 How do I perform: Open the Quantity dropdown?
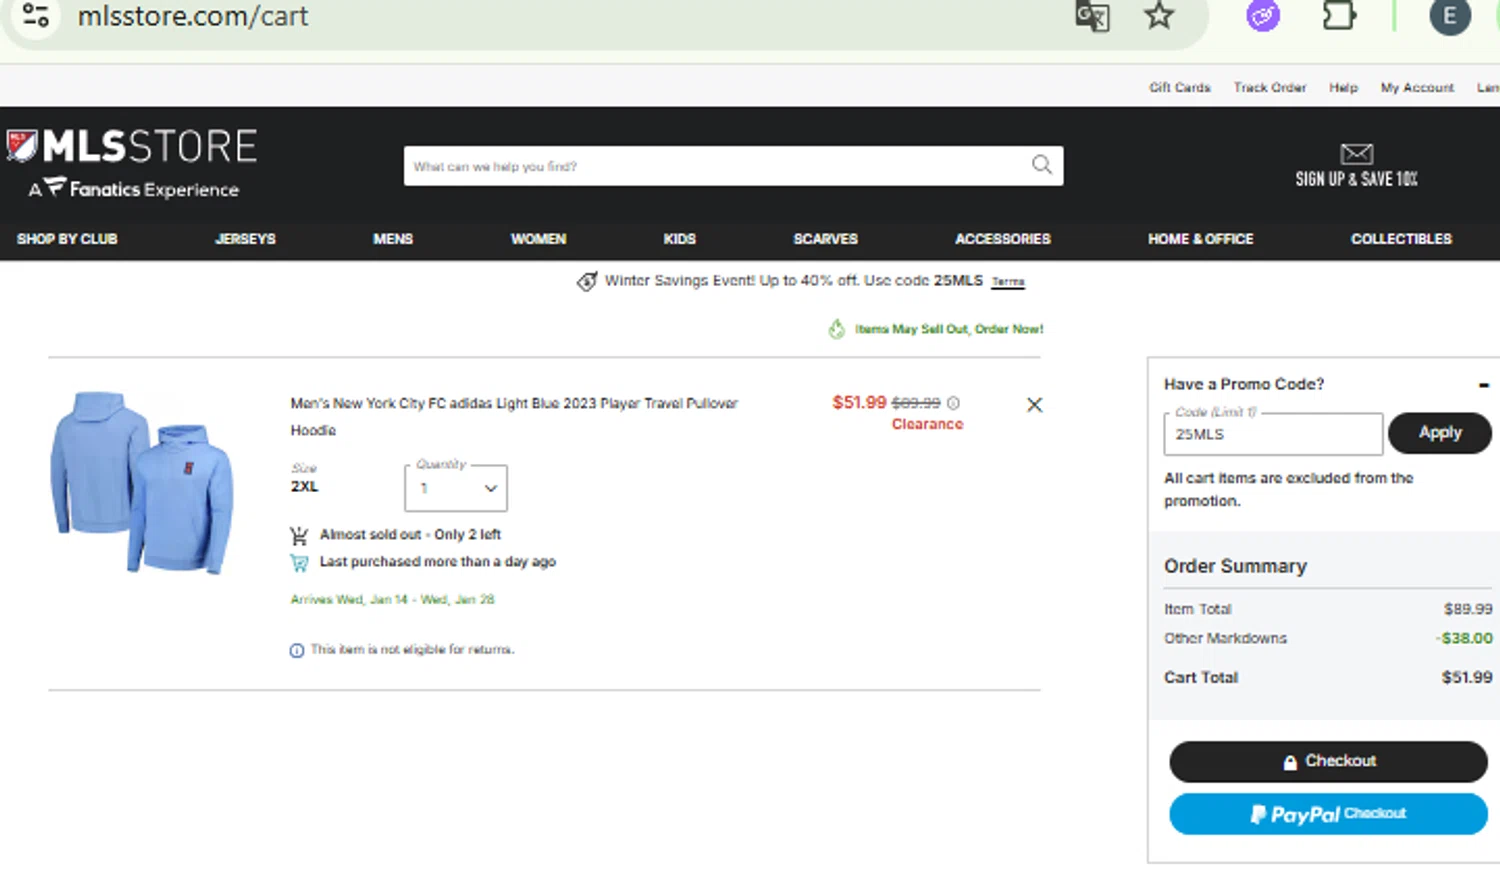[x=456, y=488]
